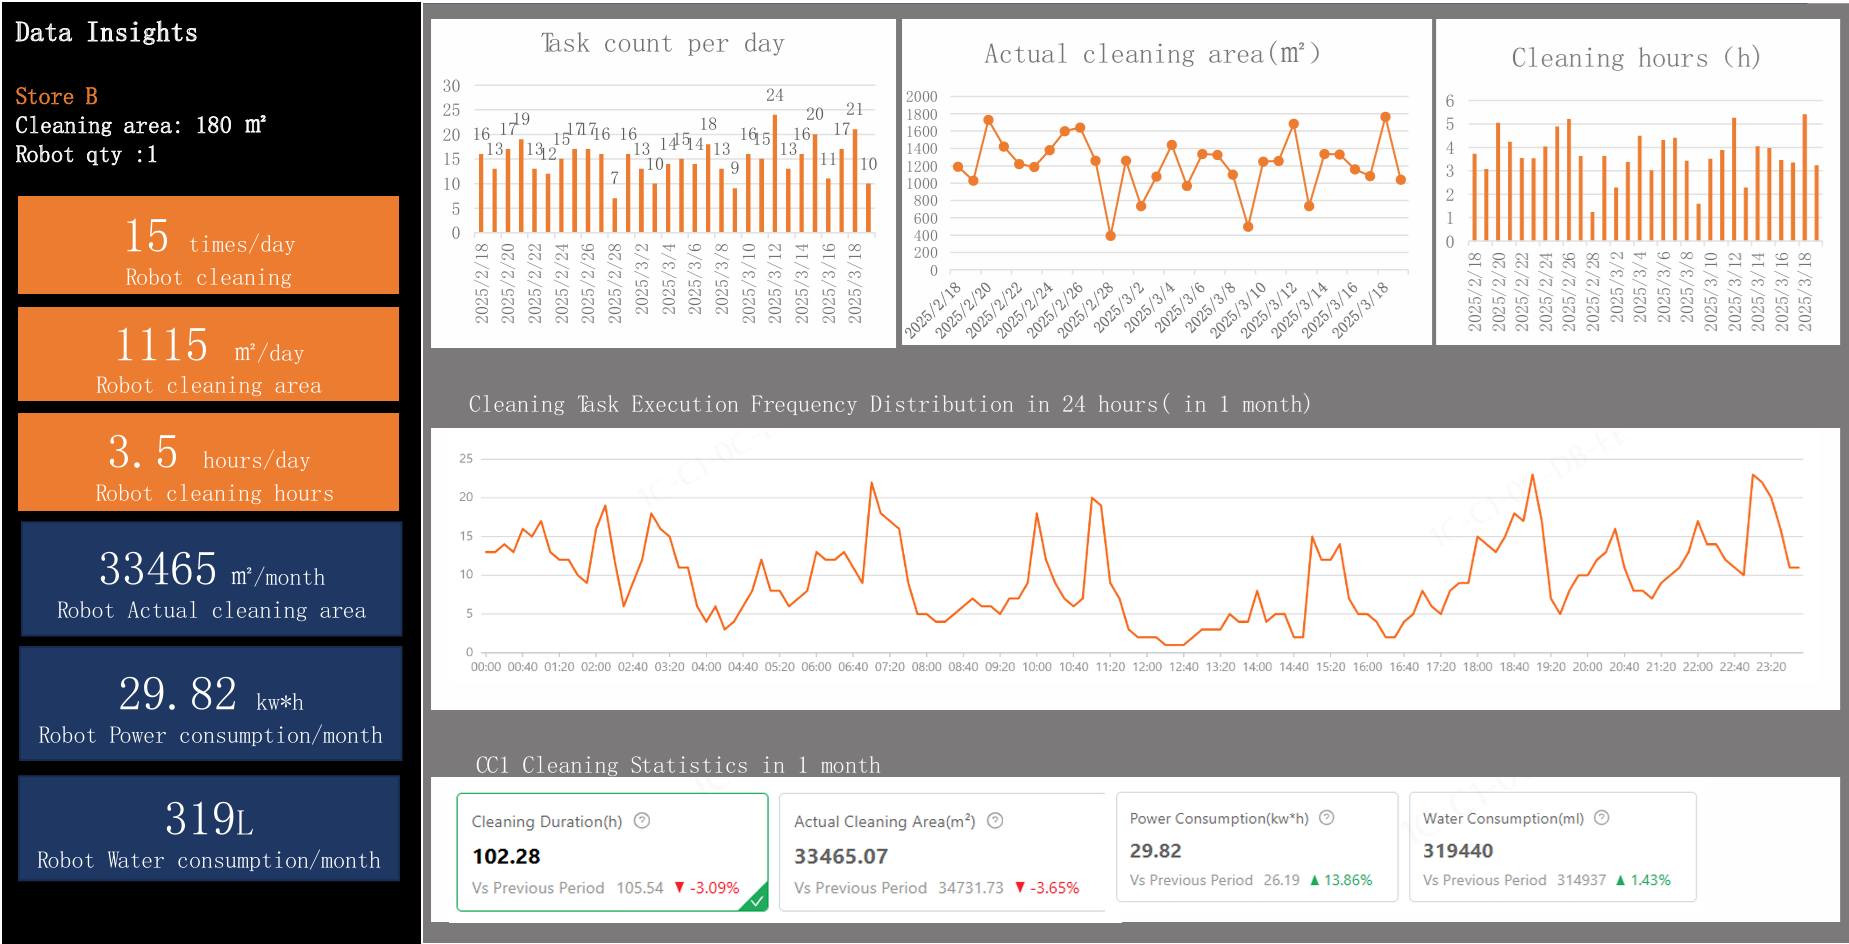Click the 1115 m²/day Robot cleaning area tile
This screenshot has height=944, width=1849.
pyautogui.click(x=208, y=354)
